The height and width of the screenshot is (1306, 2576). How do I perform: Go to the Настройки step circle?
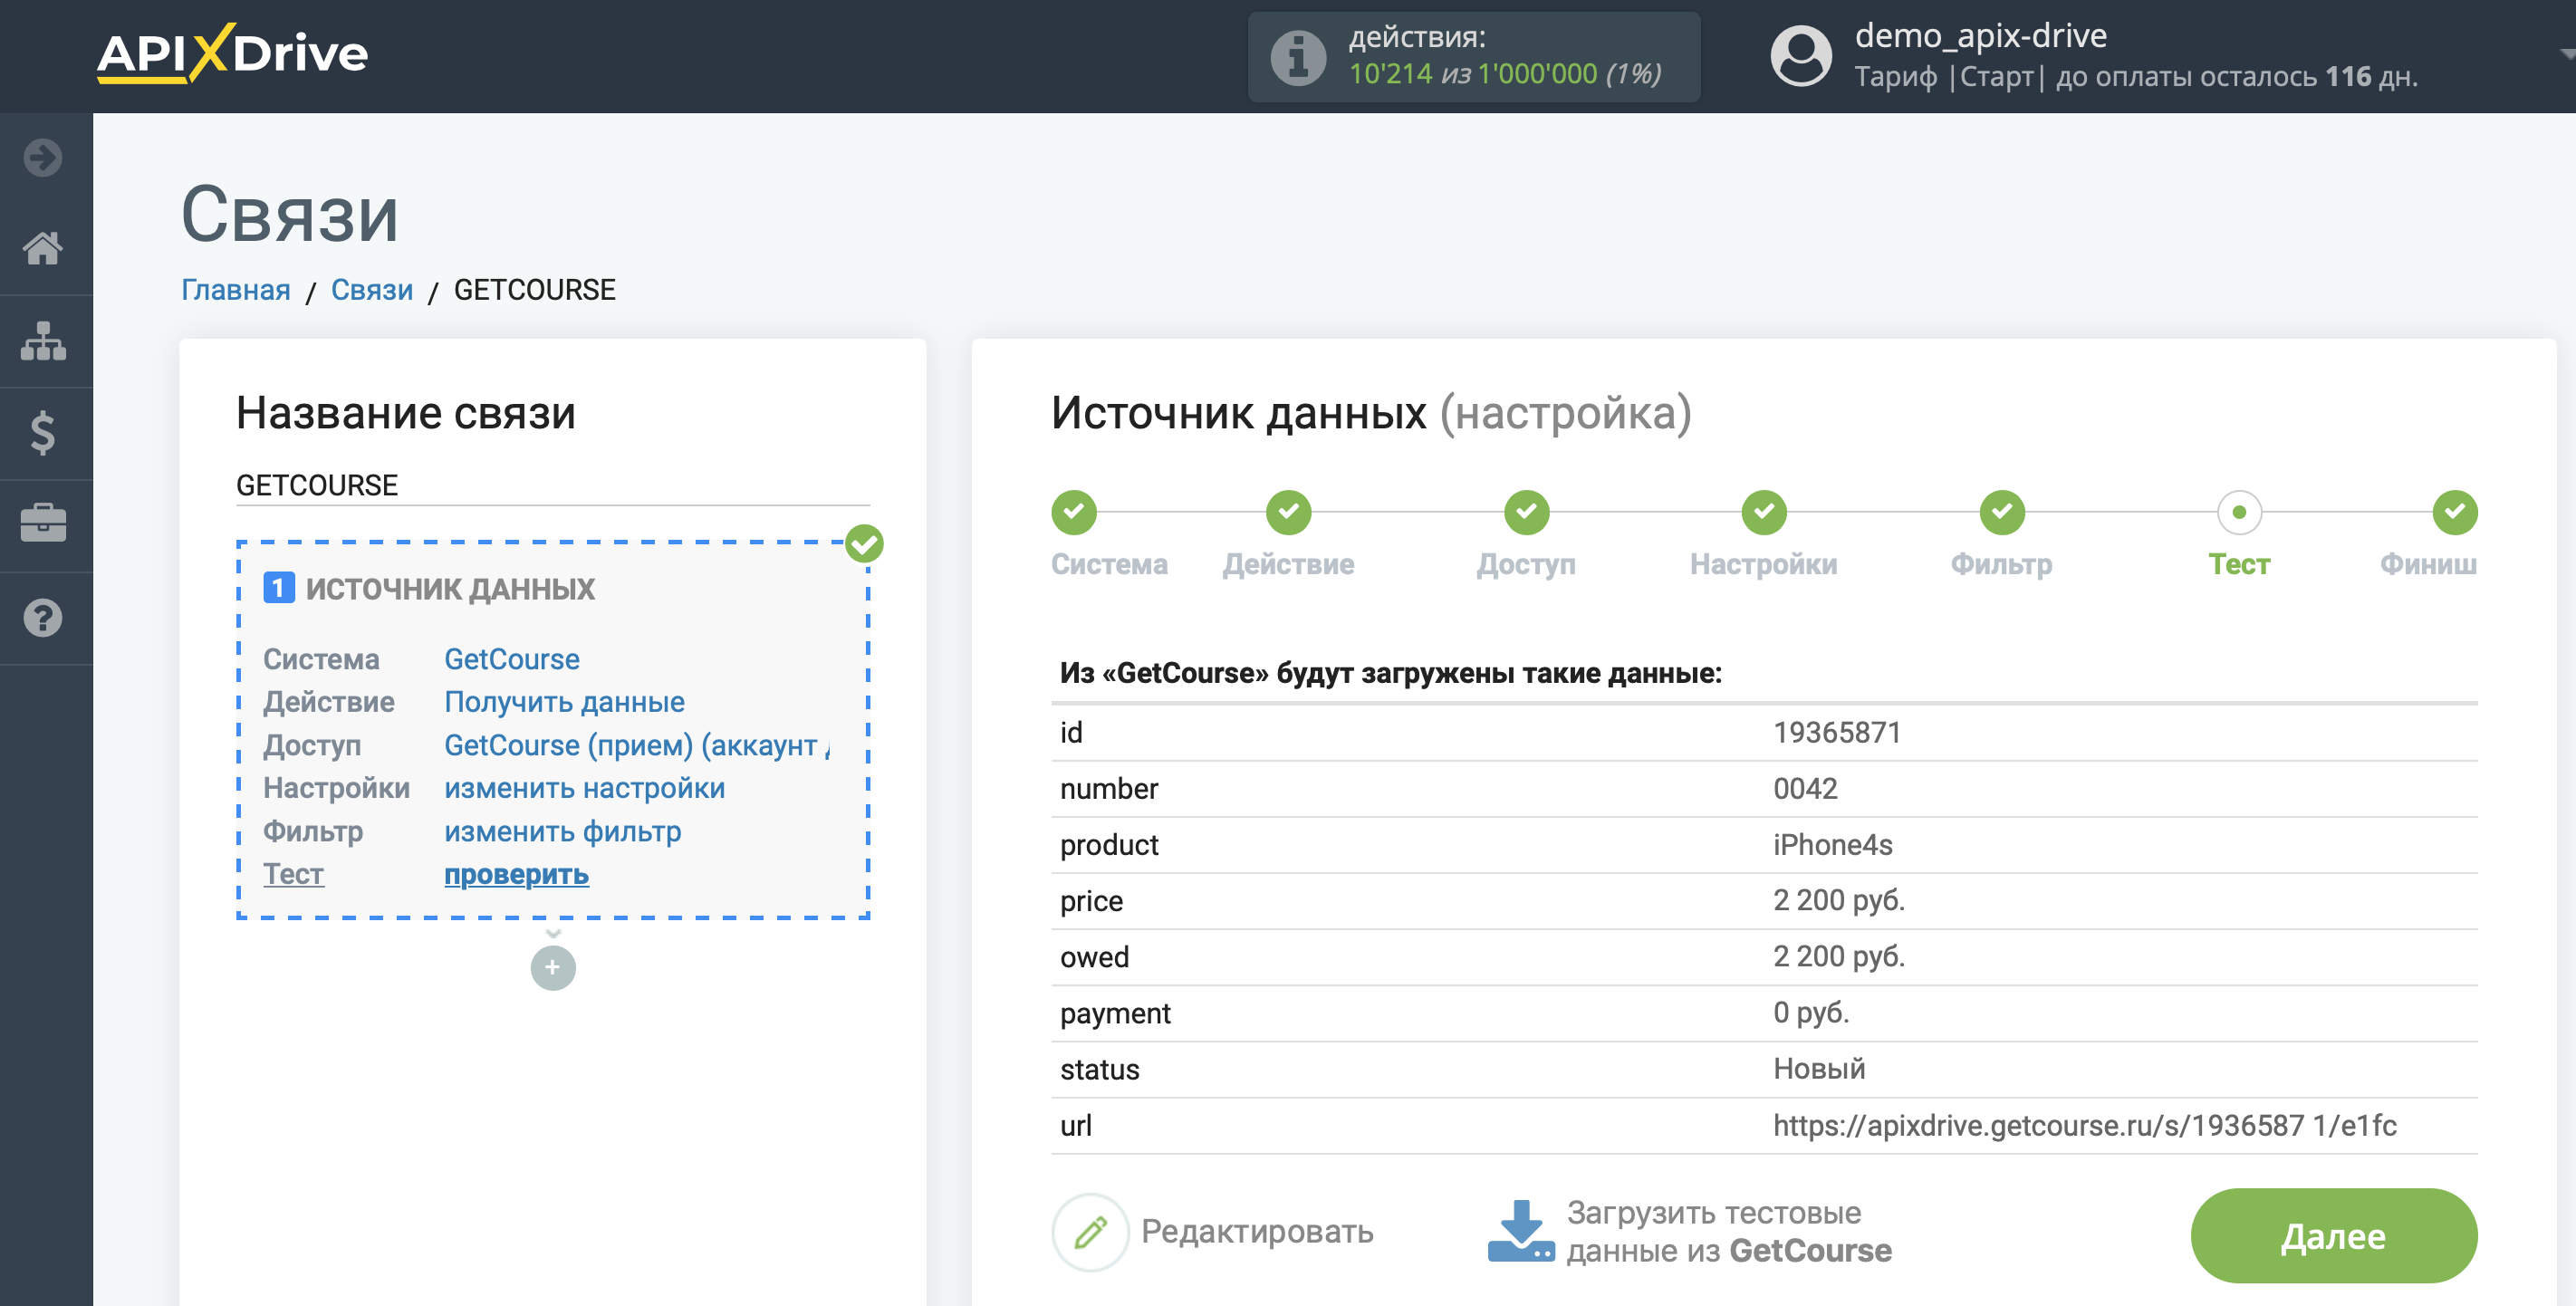pyautogui.click(x=1764, y=512)
